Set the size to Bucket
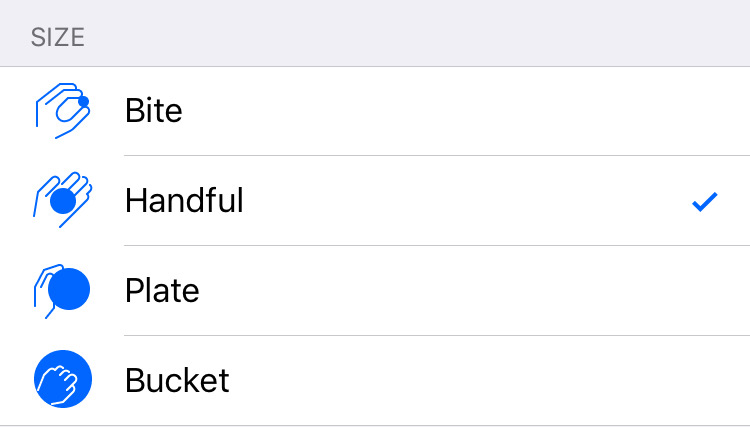The image size is (750, 427). pyautogui.click(x=375, y=380)
